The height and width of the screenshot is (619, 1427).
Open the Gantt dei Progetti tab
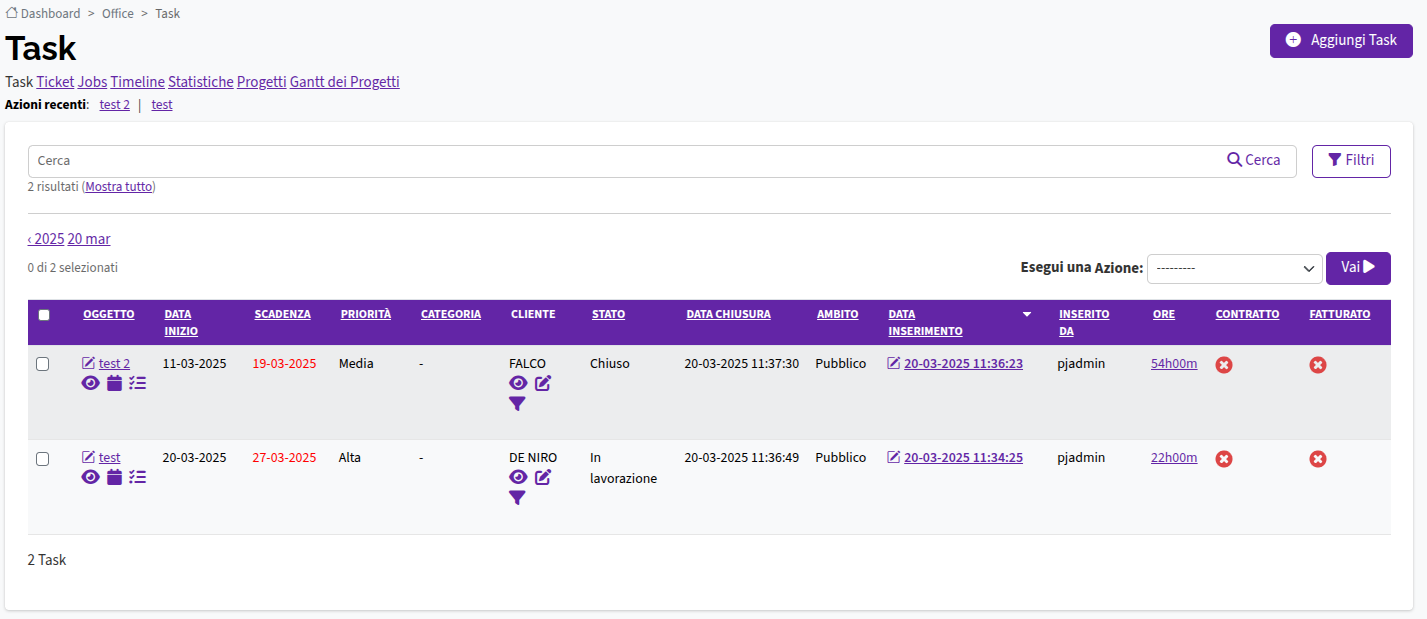(x=345, y=82)
